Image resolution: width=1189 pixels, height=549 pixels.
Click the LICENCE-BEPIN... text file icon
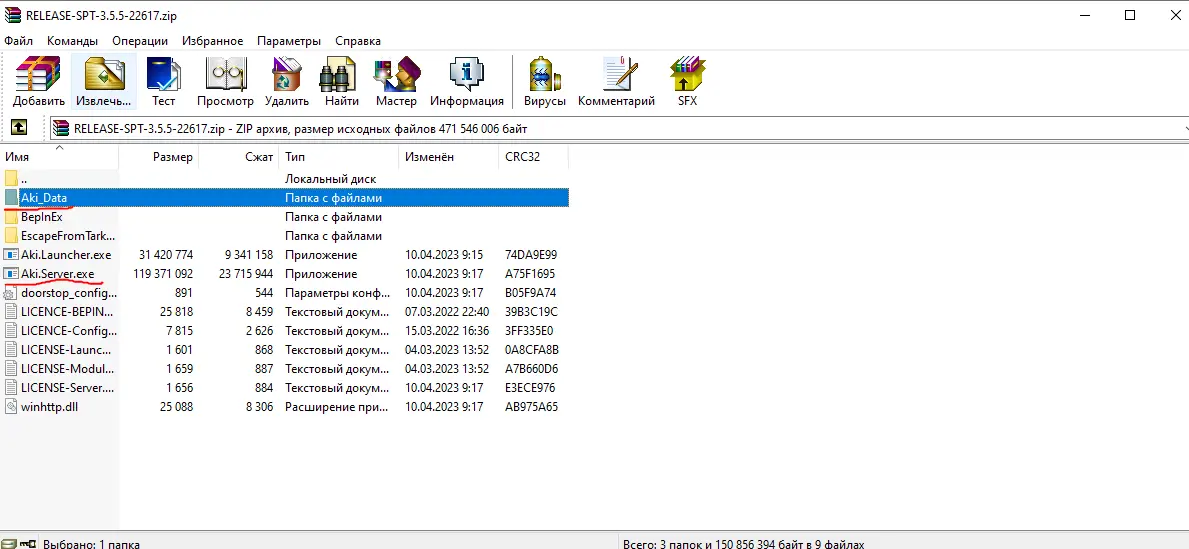tap(11, 312)
